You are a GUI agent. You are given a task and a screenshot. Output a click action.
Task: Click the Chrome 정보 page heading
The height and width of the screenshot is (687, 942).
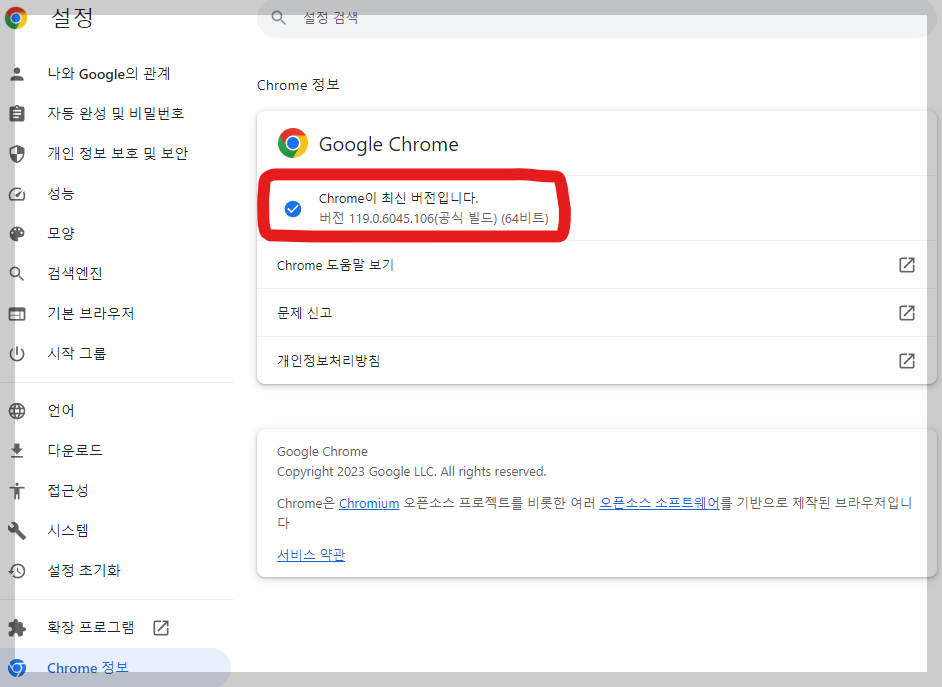pos(298,85)
